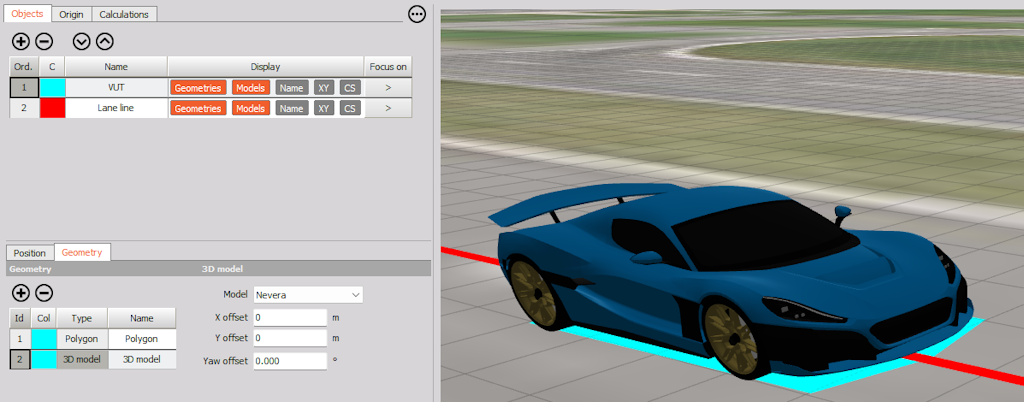Viewport: 1024px width, 402px height.
Task: Click the Display column header
Action: pyautogui.click(x=266, y=67)
